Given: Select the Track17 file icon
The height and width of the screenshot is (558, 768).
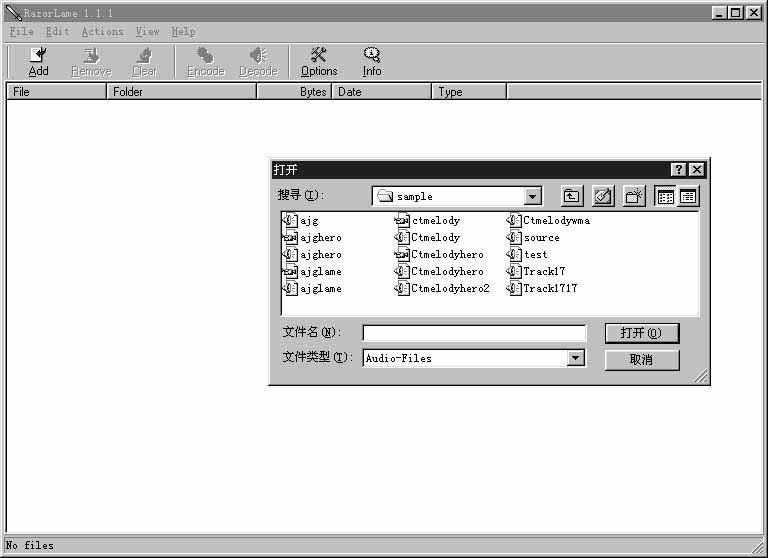Looking at the screenshot, I should point(514,271).
